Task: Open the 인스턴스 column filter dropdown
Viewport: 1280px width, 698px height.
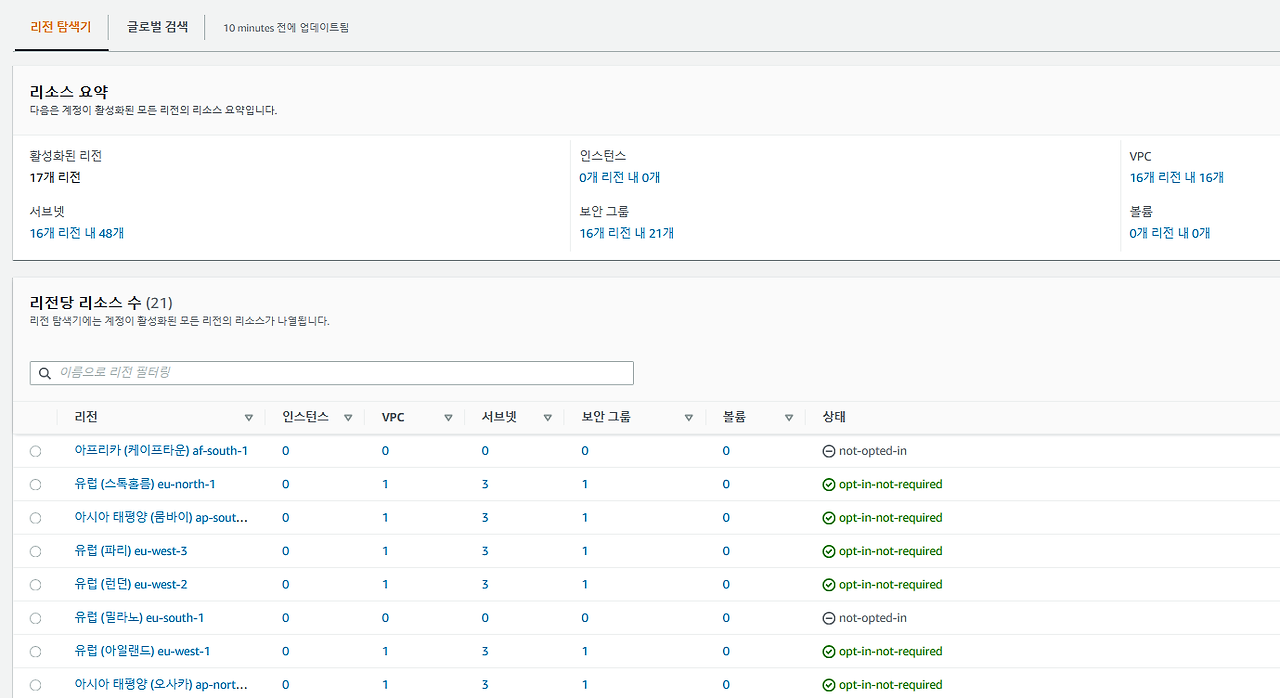Action: coord(348,417)
